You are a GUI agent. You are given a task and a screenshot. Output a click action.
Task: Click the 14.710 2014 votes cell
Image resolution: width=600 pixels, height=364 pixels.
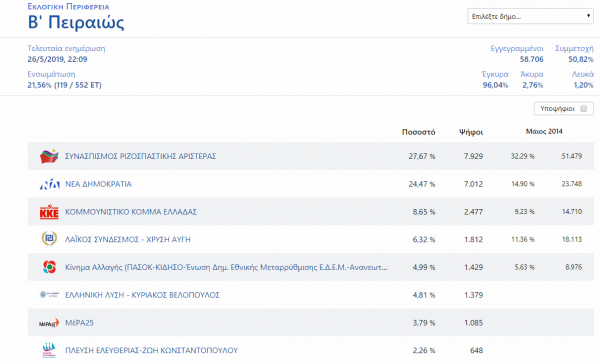572,212
